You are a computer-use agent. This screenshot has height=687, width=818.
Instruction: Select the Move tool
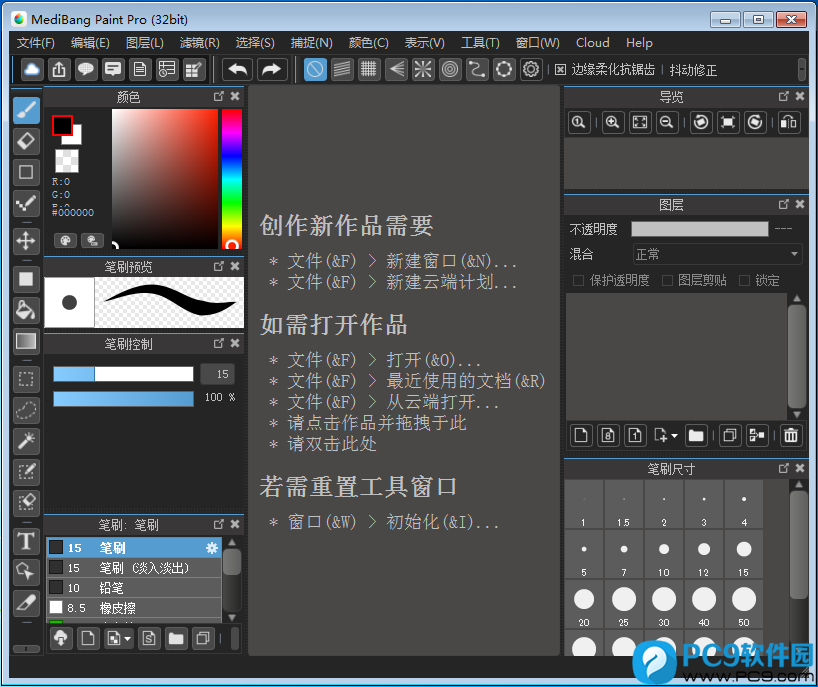point(26,241)
